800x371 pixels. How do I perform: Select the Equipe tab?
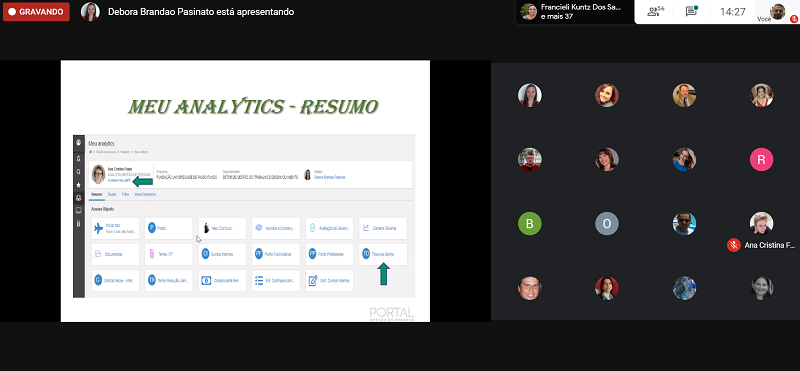point(112,194)
